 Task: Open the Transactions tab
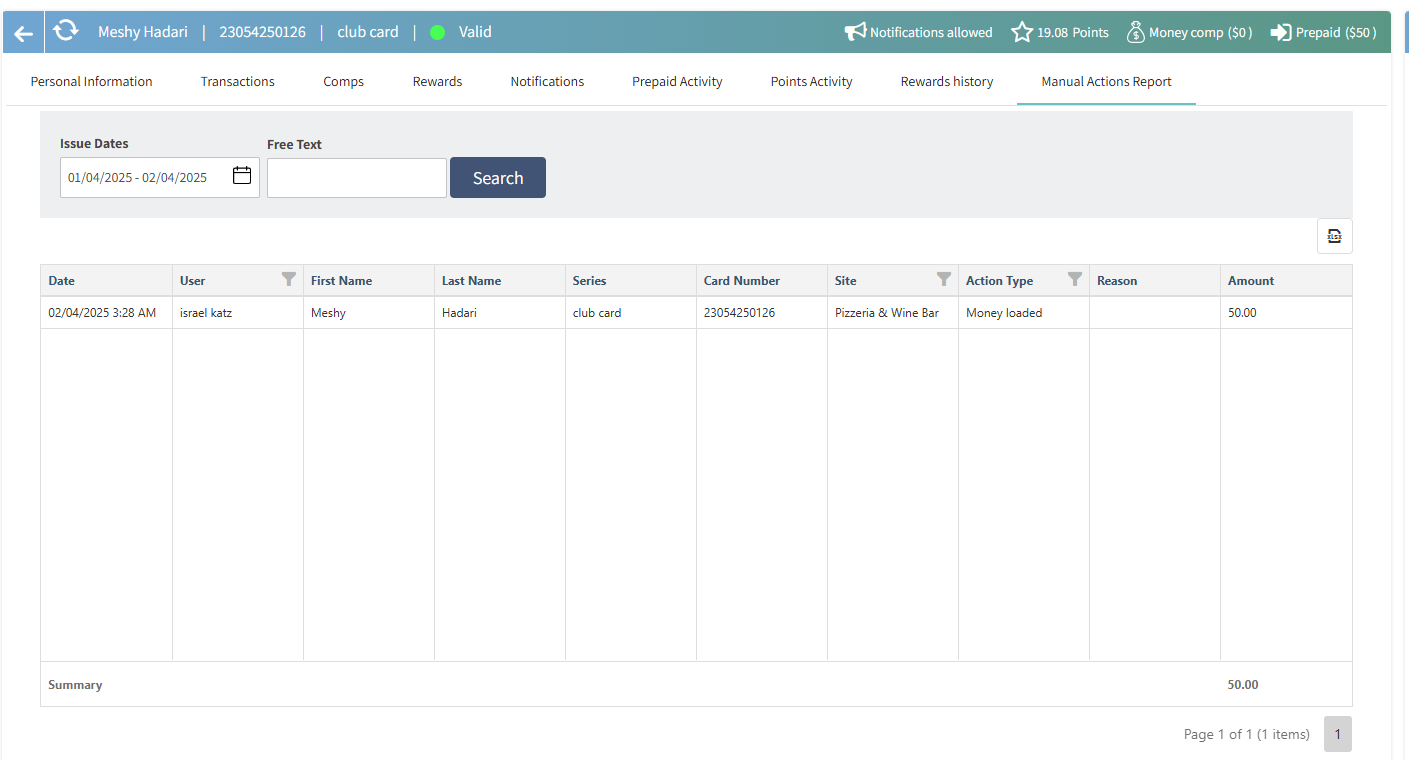pyautogui.click(x=237, y=81)
